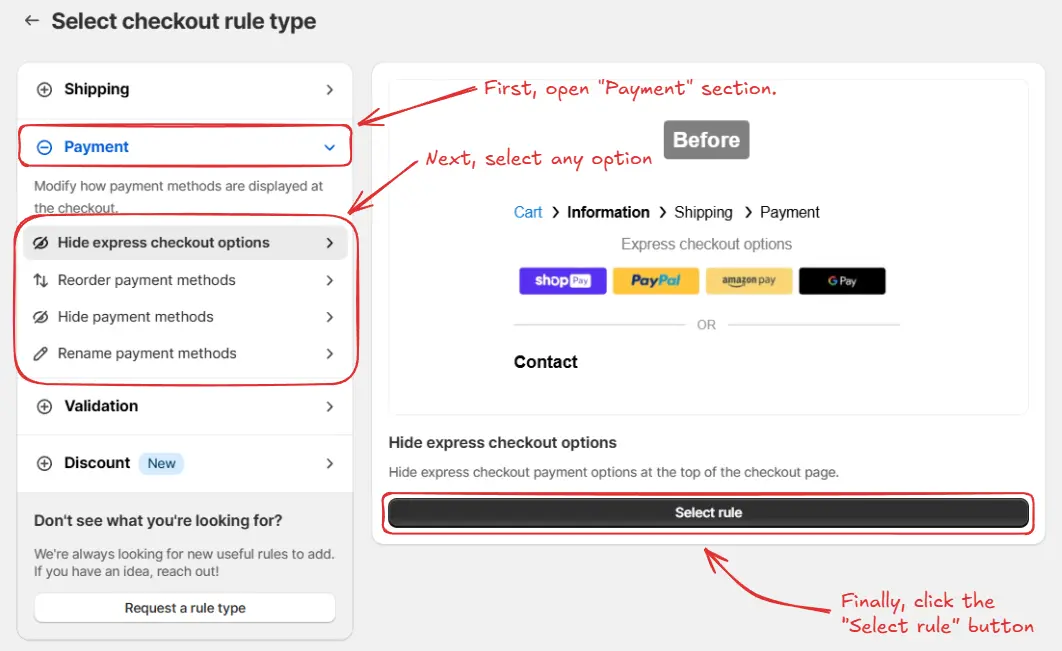Click the Amazon Pay option in the preview

click(749, 281)
